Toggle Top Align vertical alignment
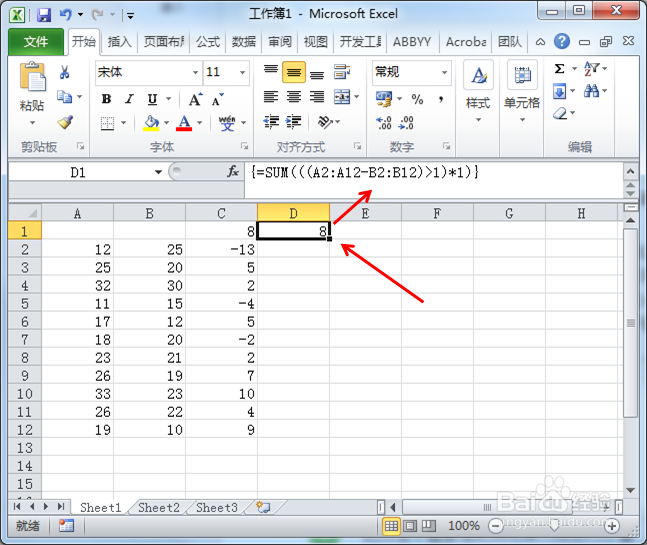This screenshot has width=647, height=545. point(271,72)
